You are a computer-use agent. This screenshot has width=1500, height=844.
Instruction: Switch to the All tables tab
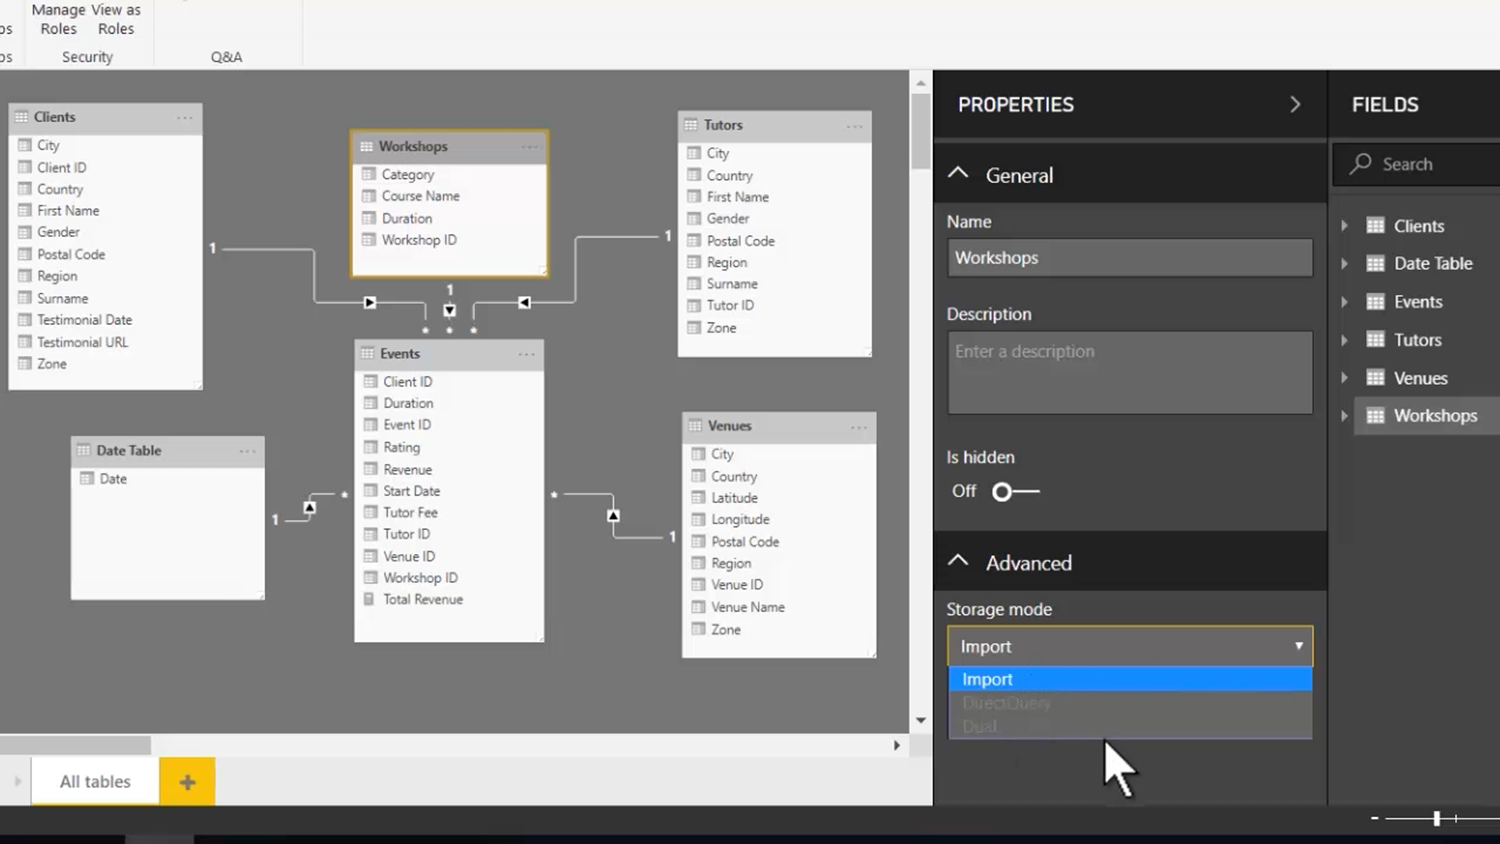pos(95,782)
